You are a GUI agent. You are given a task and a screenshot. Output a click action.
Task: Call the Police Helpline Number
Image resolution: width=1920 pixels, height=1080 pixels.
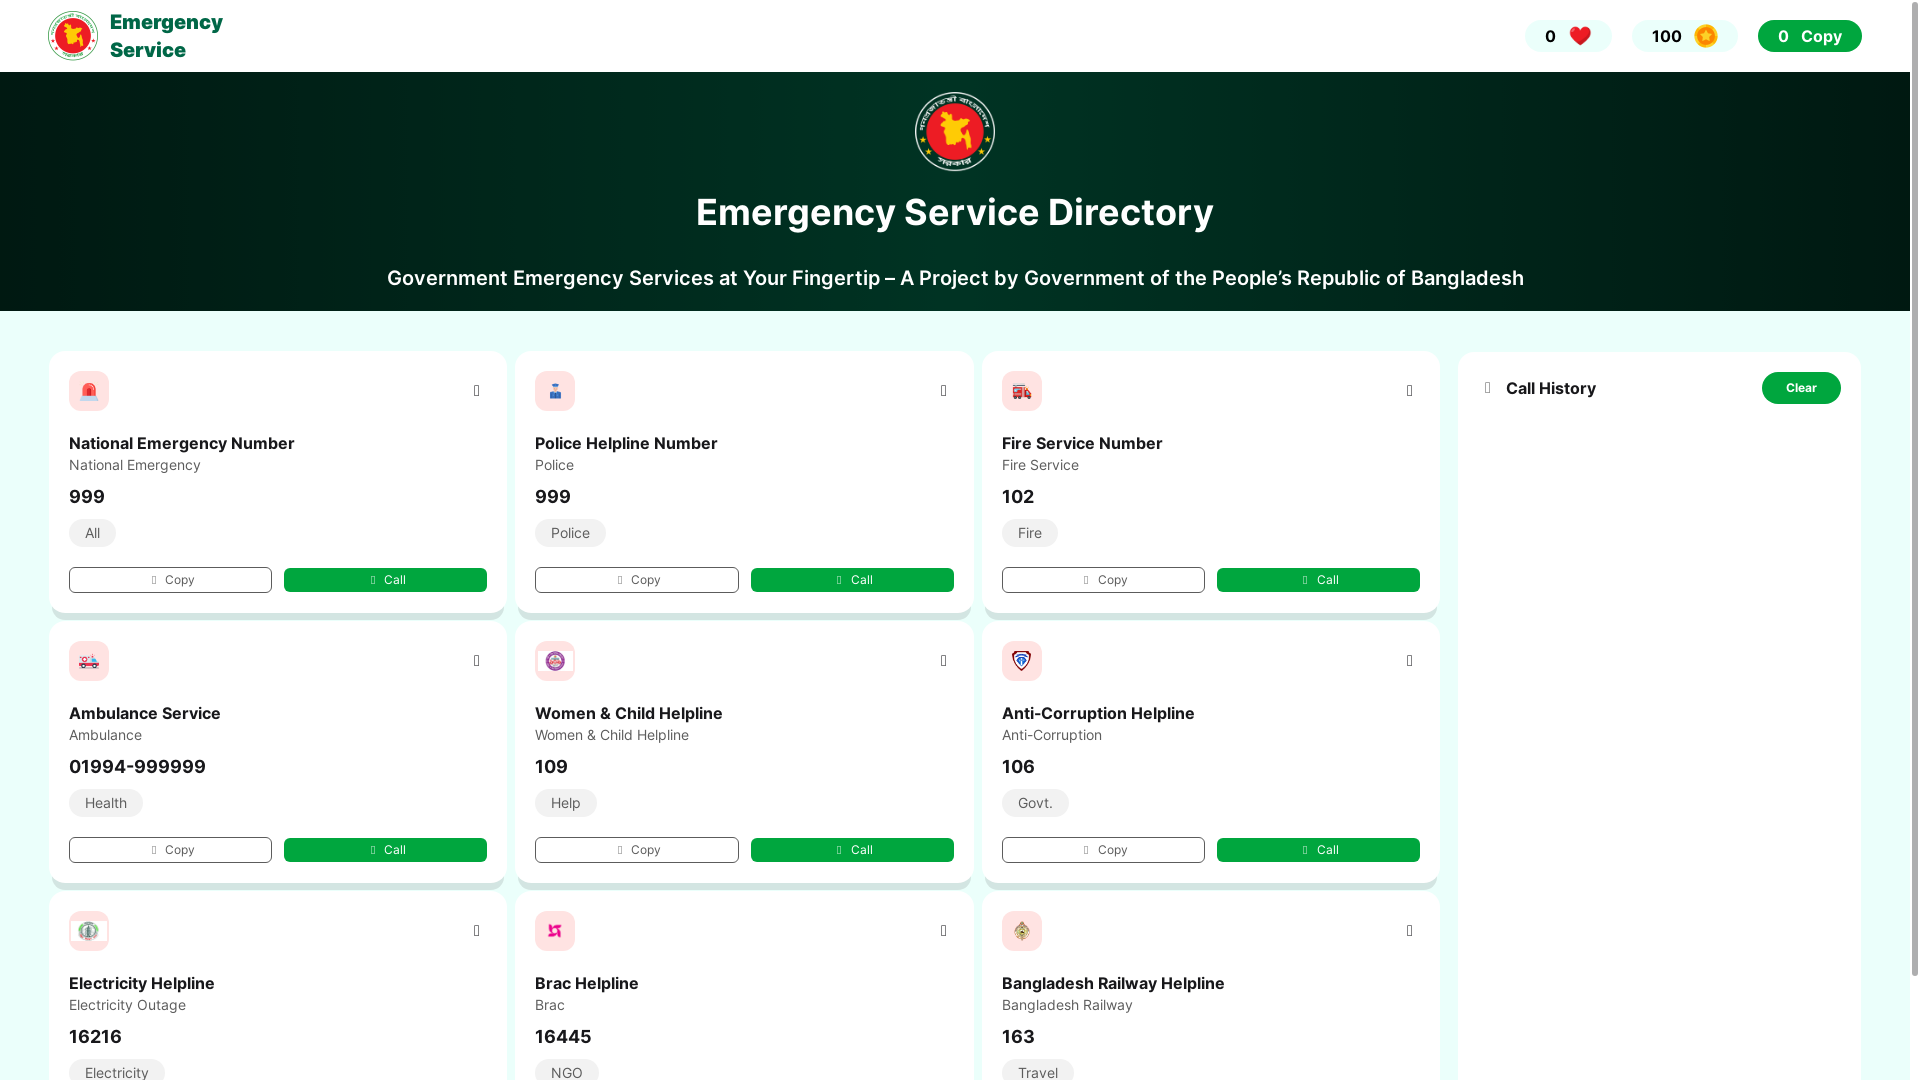852,580
